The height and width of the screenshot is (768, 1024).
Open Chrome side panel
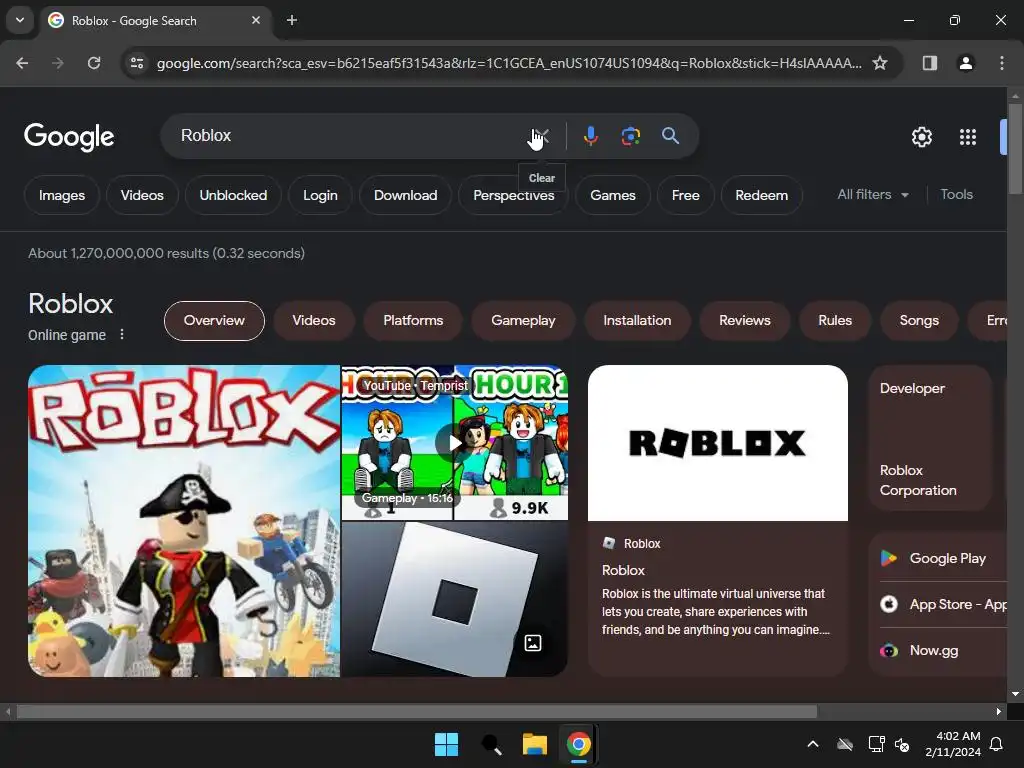coord(929,63)
